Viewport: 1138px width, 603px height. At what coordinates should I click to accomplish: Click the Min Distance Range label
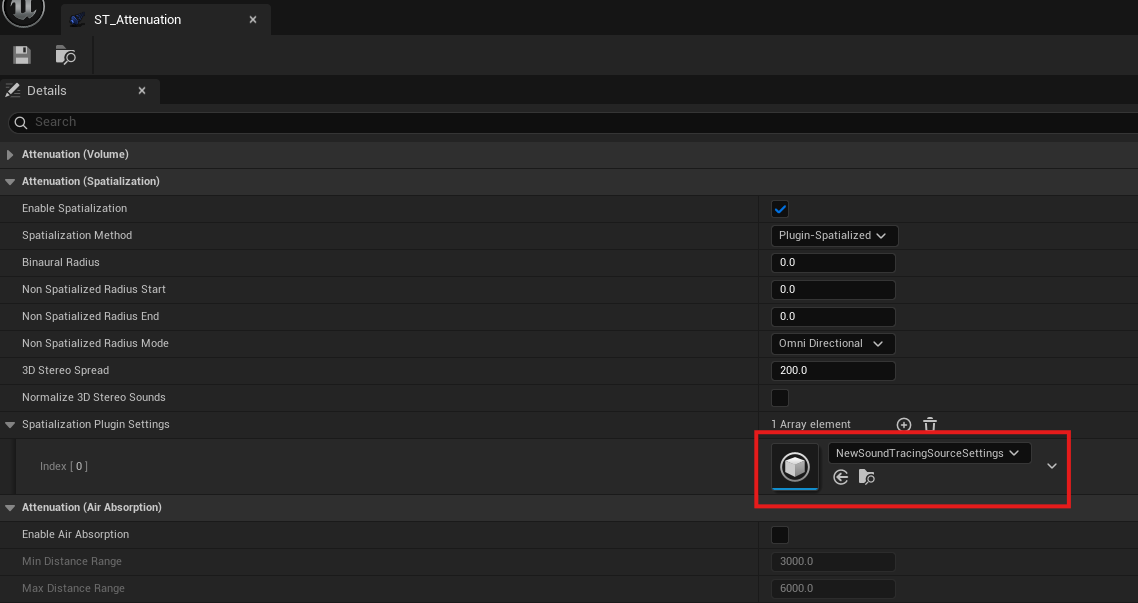click(x=72, y=561)
